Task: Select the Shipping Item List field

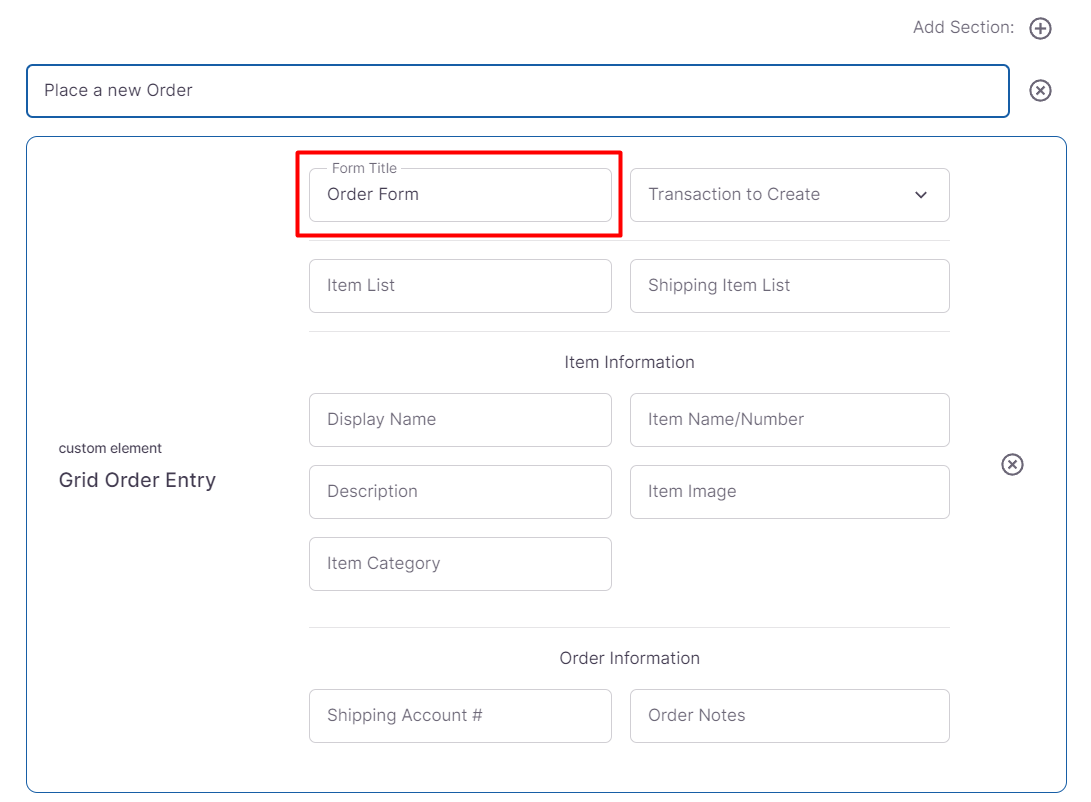Action: [x=789, y=286]
